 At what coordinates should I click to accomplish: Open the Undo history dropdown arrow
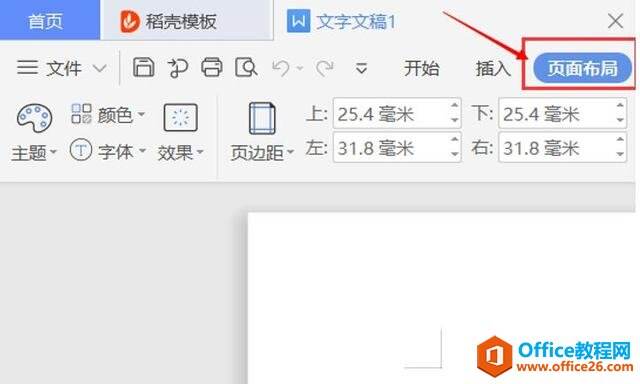300,68
